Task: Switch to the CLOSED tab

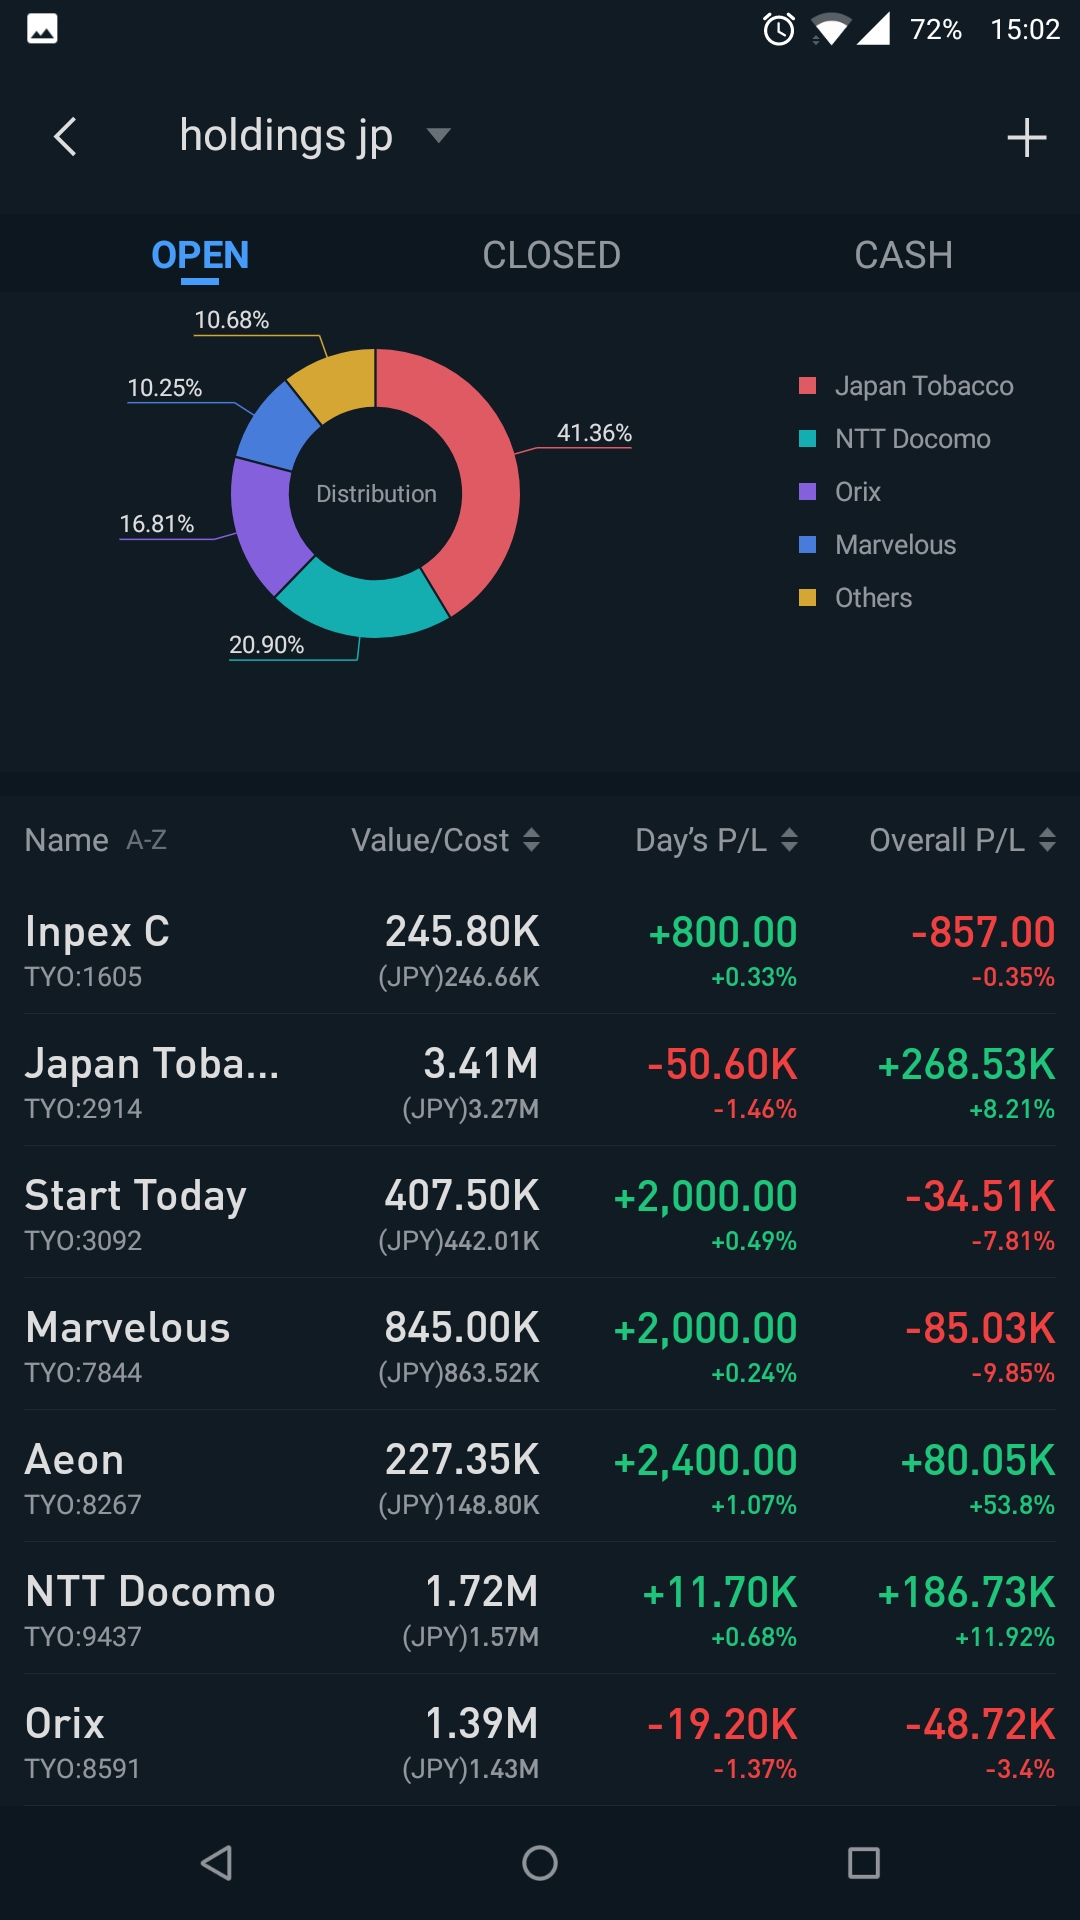Action: pos(551,255)
